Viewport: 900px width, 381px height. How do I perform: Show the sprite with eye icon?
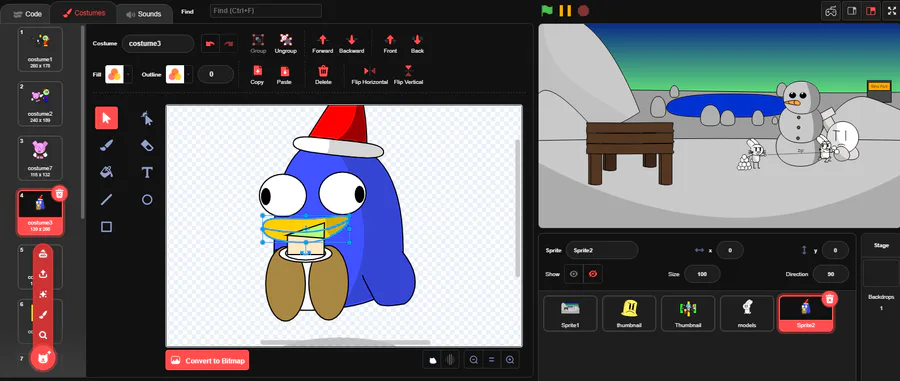pyautogui.click(x=573, y=274)
